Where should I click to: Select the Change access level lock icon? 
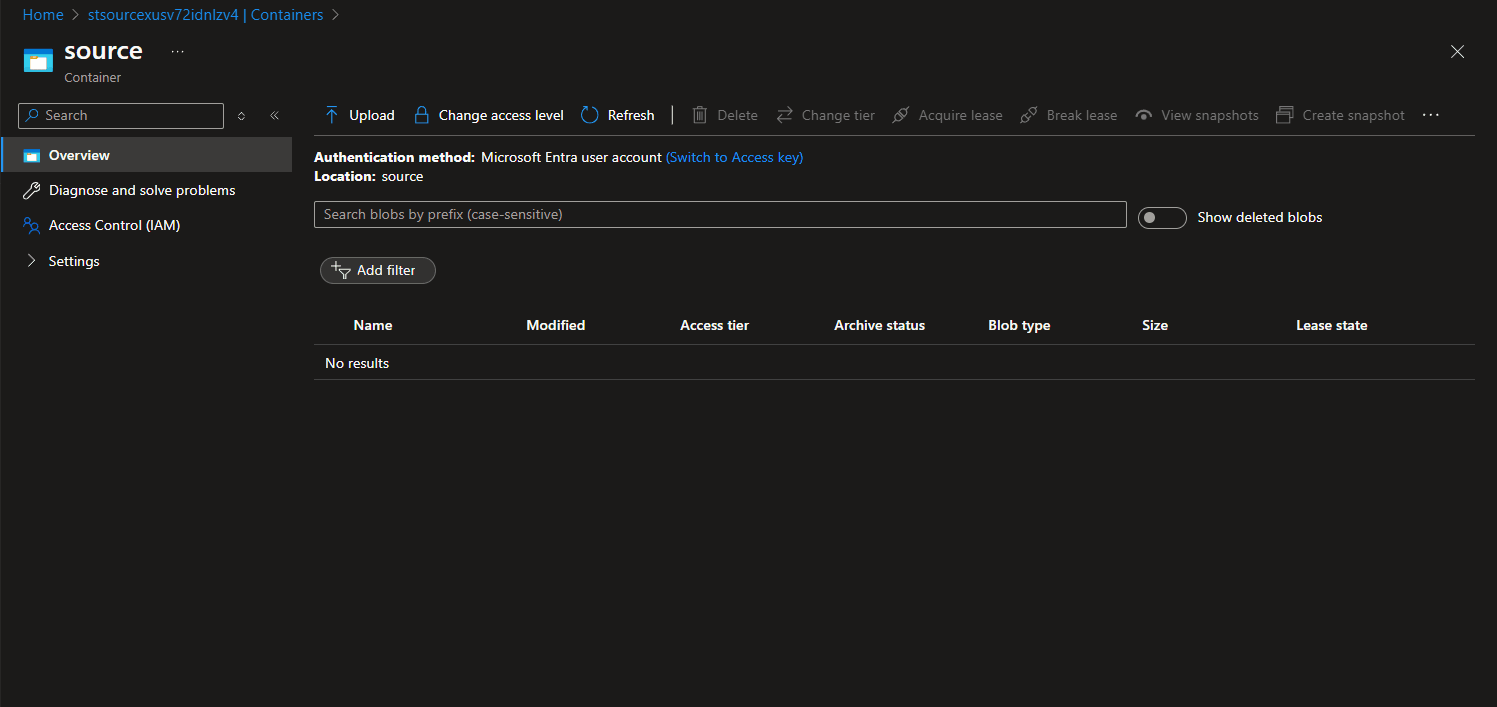[422, 114]
